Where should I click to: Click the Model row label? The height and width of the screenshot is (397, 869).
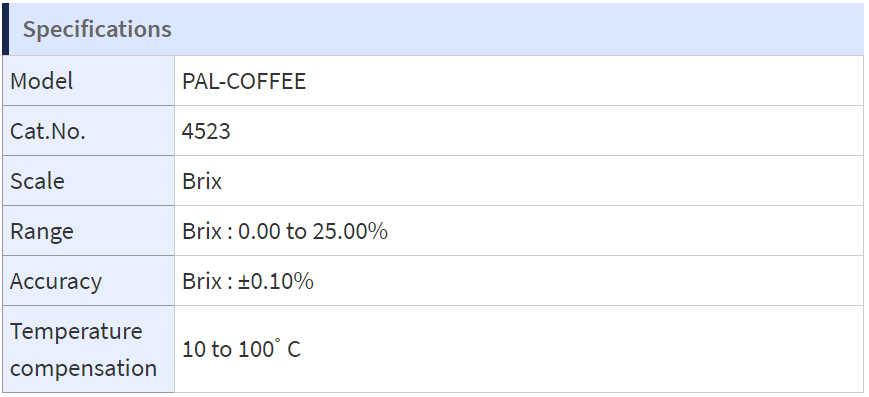(x=42, y=81)
